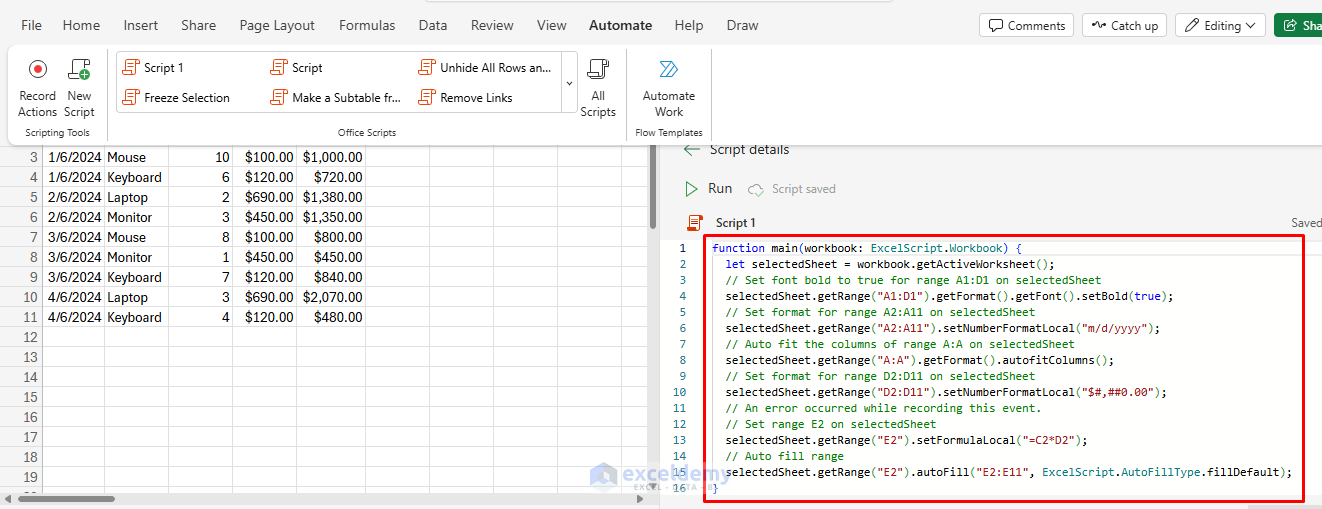Switch to the Page Layout tab
This screenshot has height=509, width=1322.
[x=277, y=25]
